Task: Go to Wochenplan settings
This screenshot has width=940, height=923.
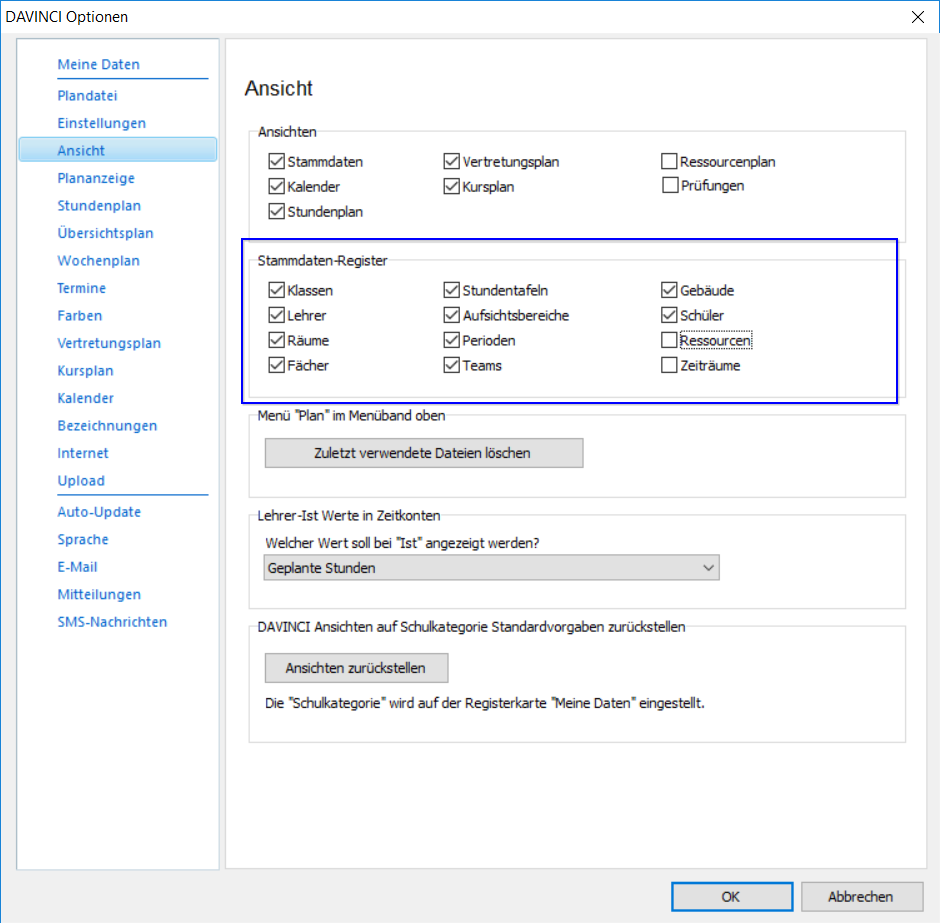Action: click(98, 261)
